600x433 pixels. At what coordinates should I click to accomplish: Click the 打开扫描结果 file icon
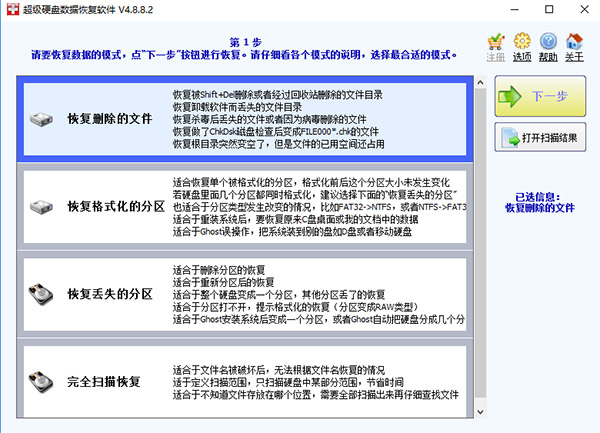point(511,138)
